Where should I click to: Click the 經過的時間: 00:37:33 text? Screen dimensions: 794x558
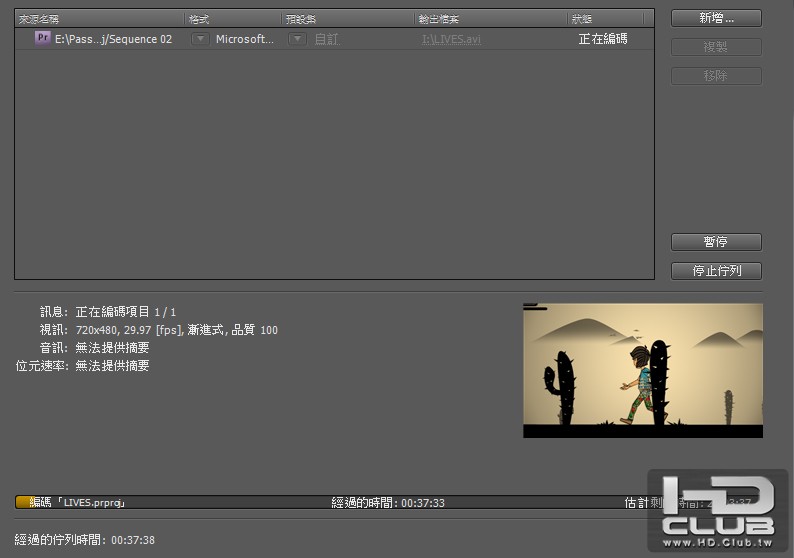tap(388, 503)
